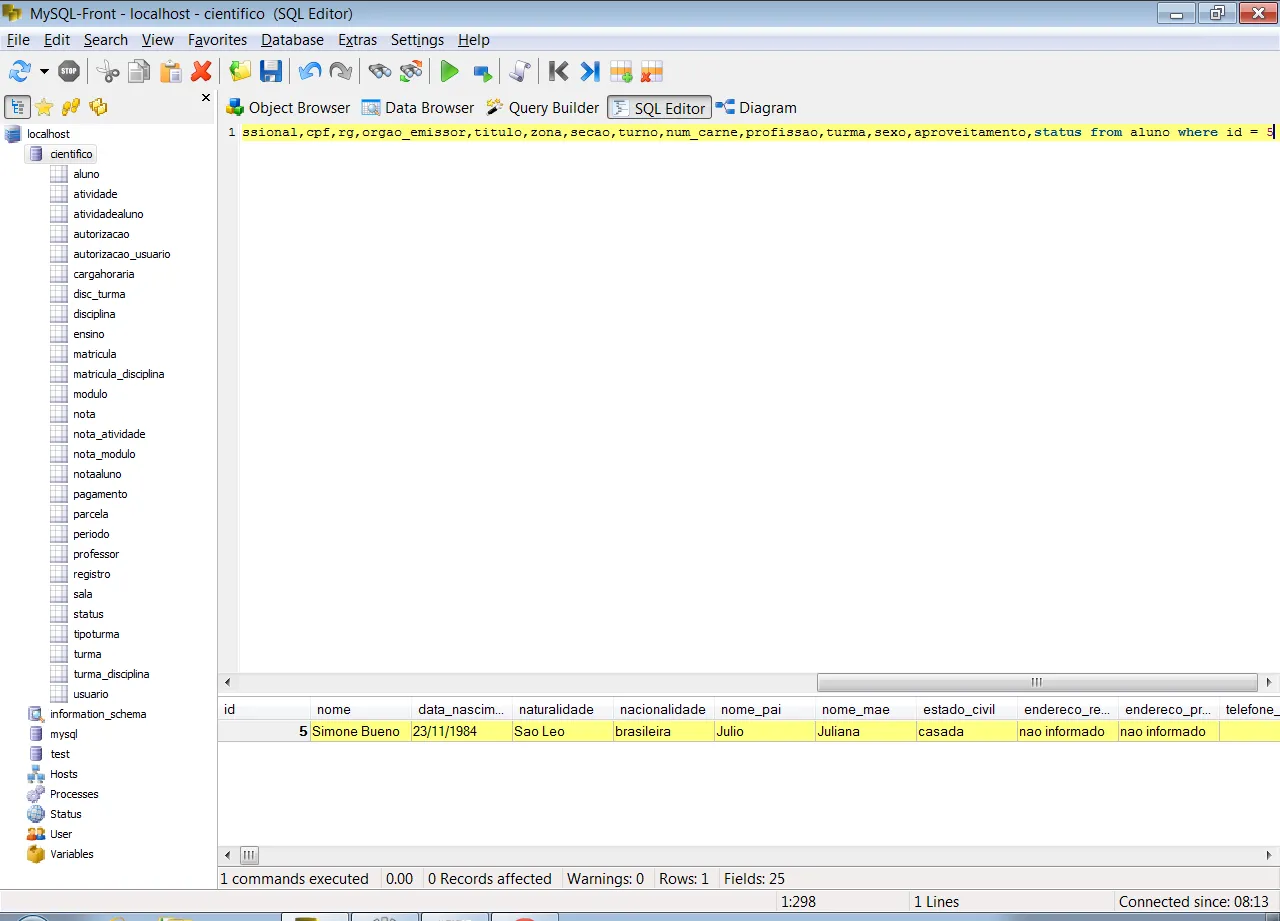
Task: Toggle the tree navigator view button
Action: [x=17, y=107]
